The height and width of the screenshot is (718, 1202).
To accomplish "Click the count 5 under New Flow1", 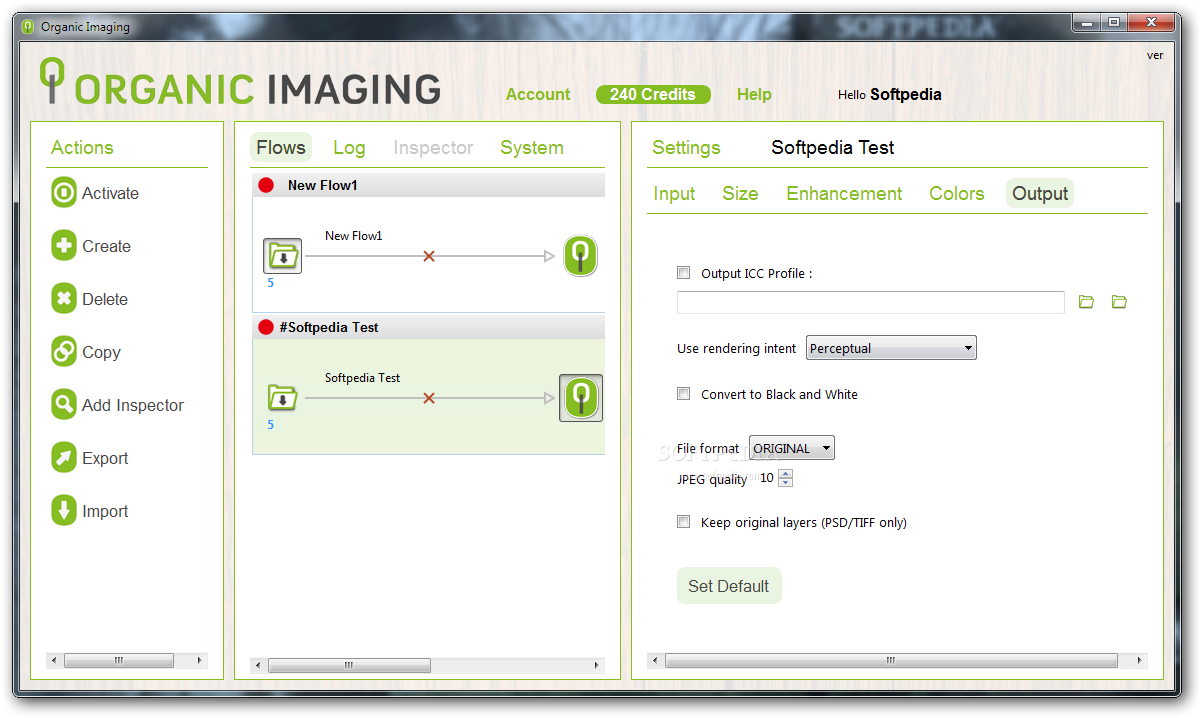I will [x=270, y=283].
